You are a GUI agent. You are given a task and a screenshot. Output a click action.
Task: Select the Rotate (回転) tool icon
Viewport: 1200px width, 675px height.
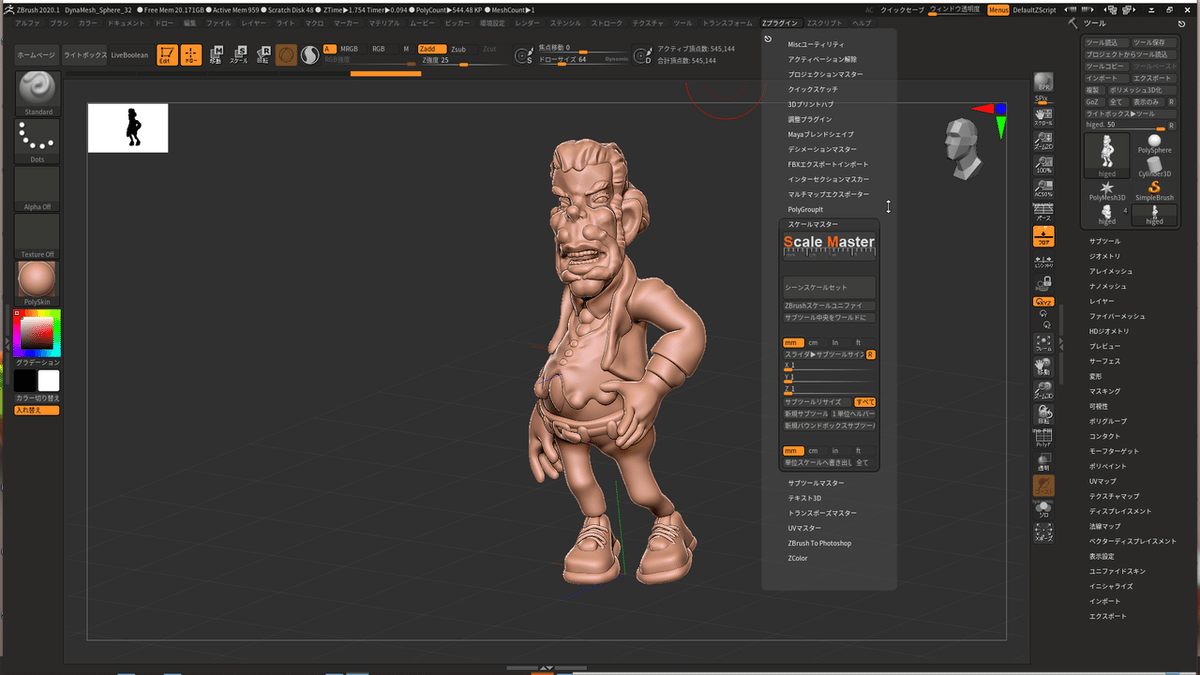(x=262, y=54)
